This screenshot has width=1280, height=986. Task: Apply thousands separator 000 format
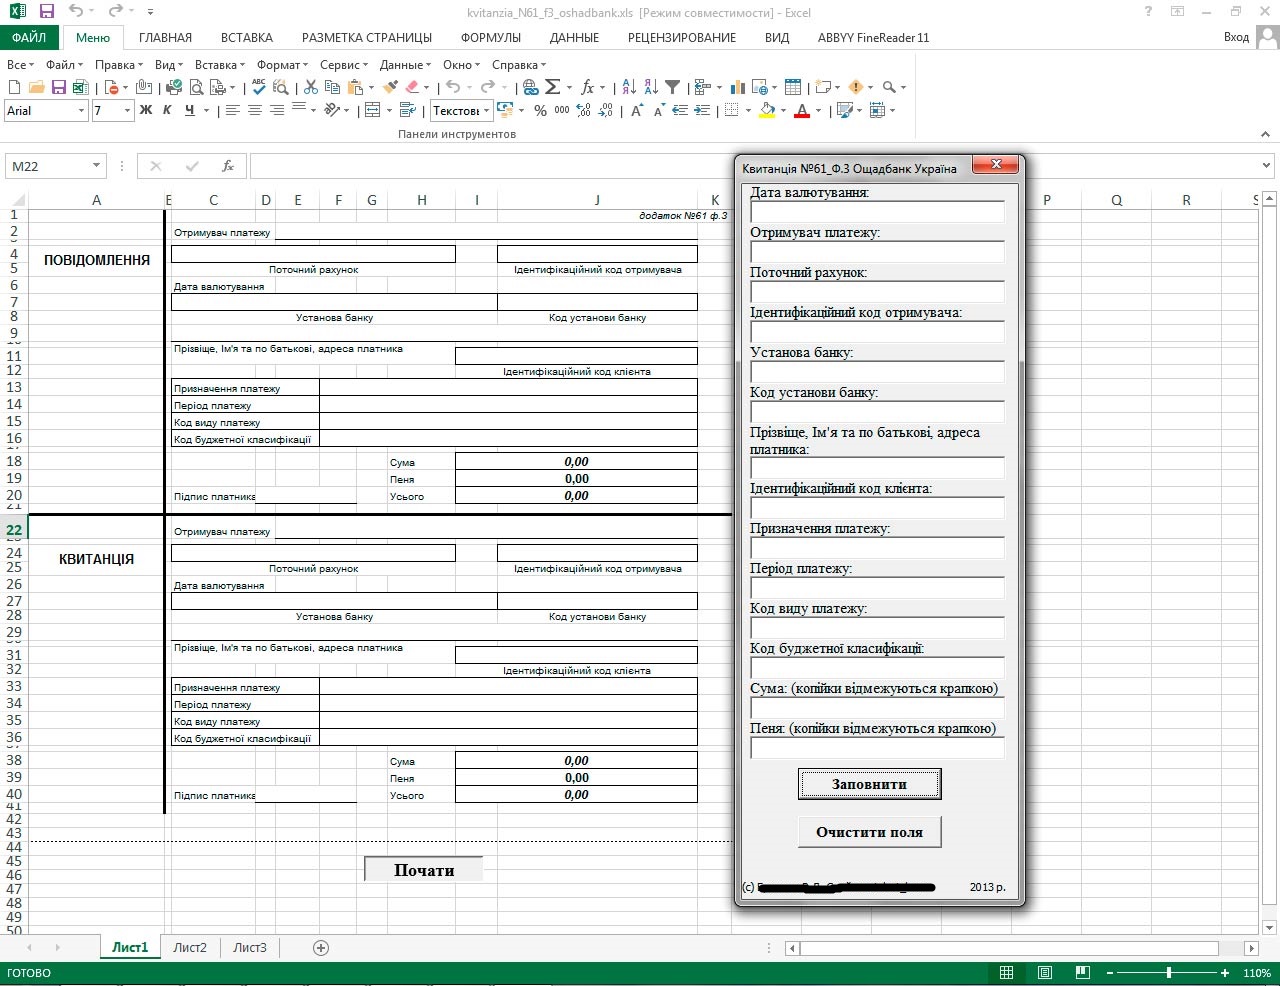pos(562,111)
